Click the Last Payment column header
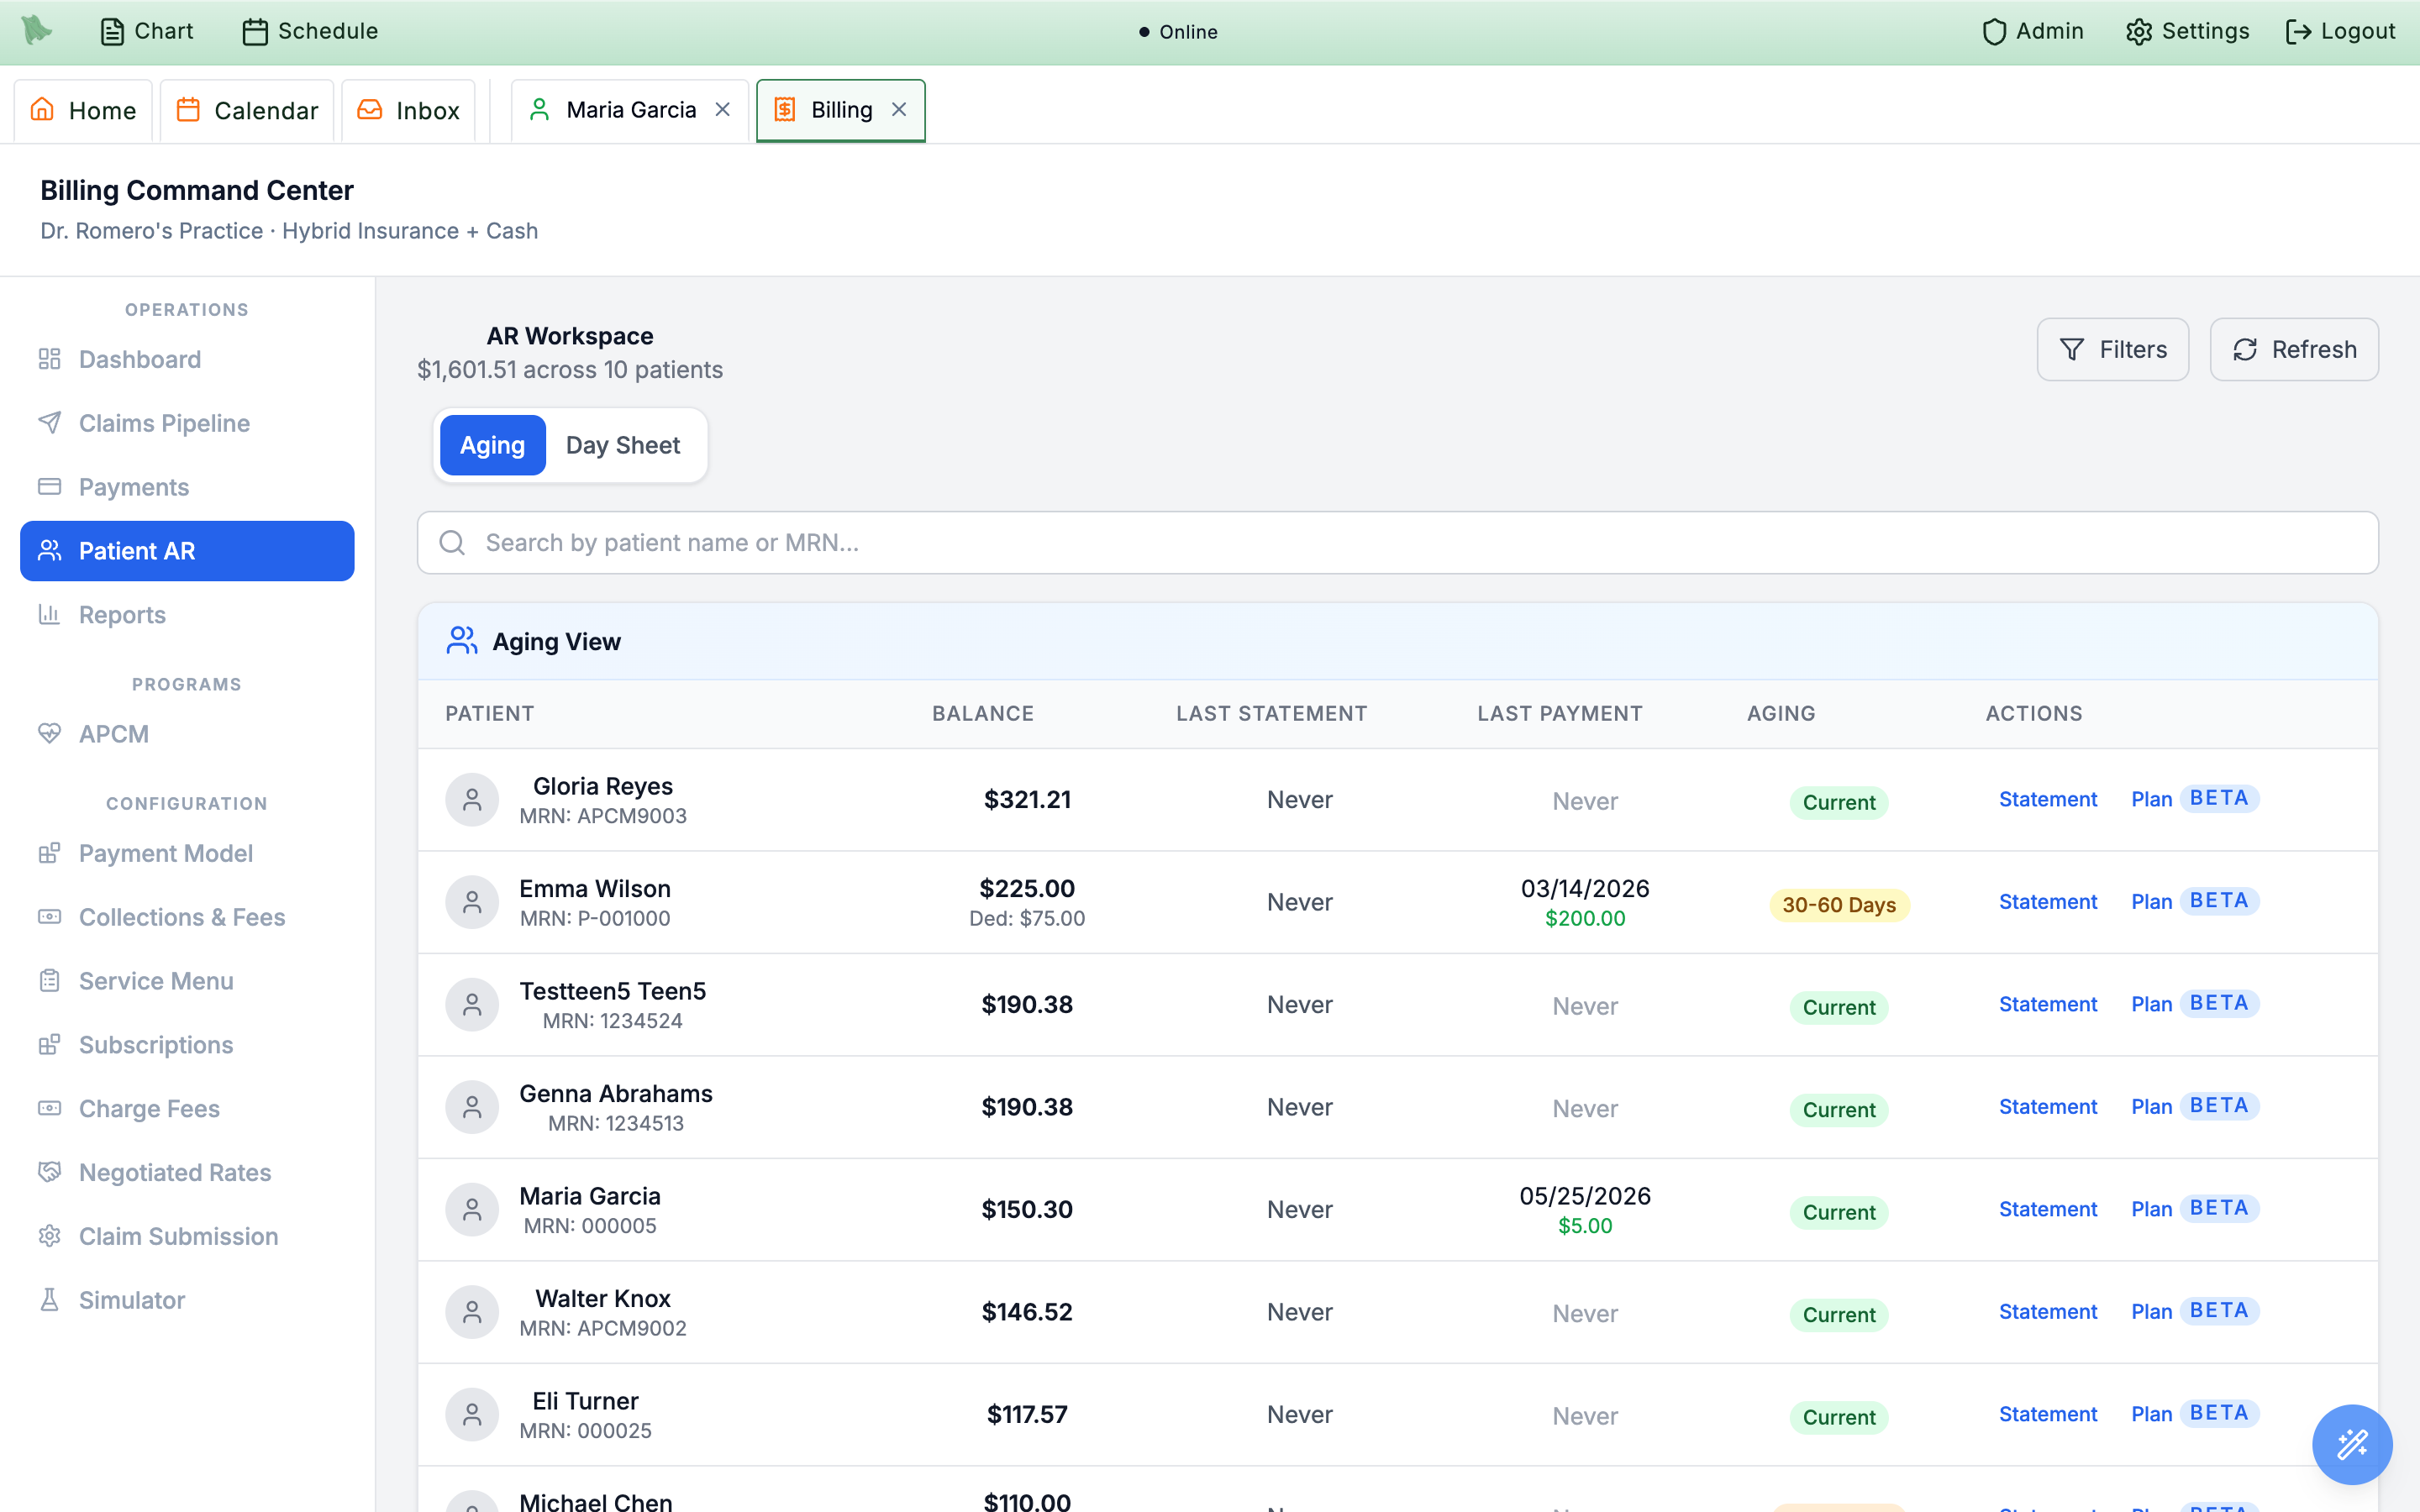 (x=1560, y=714)
